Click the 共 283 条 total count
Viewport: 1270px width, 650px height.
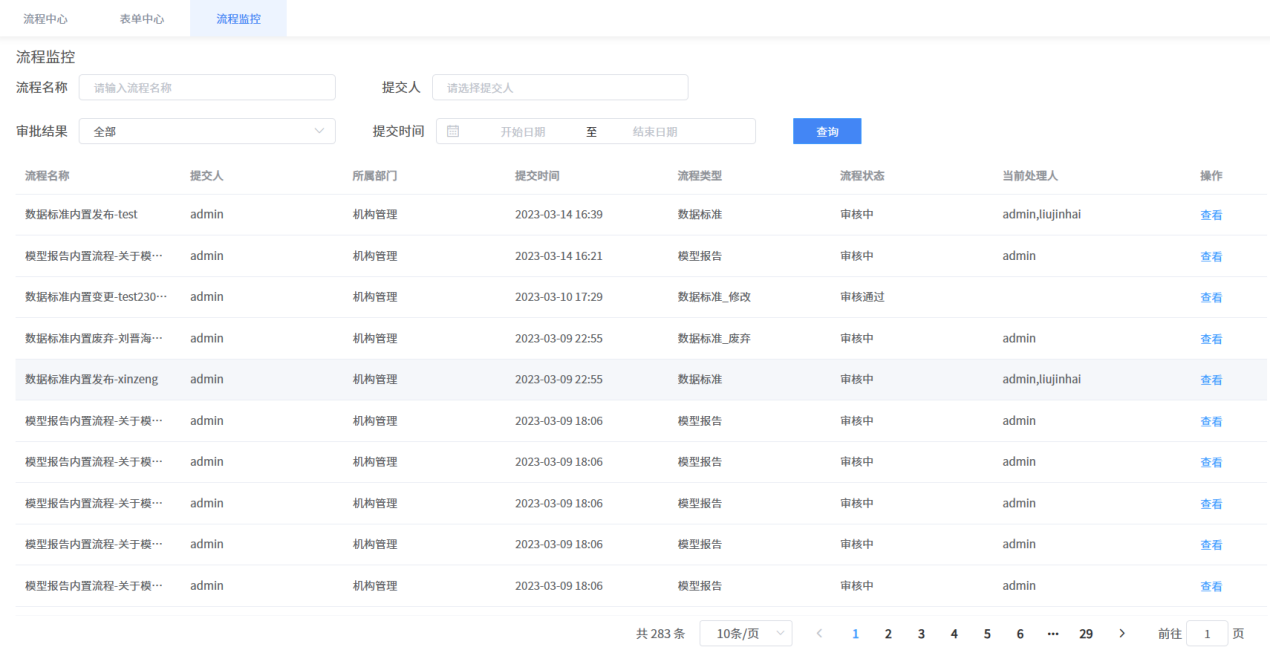tap(661, 633)
